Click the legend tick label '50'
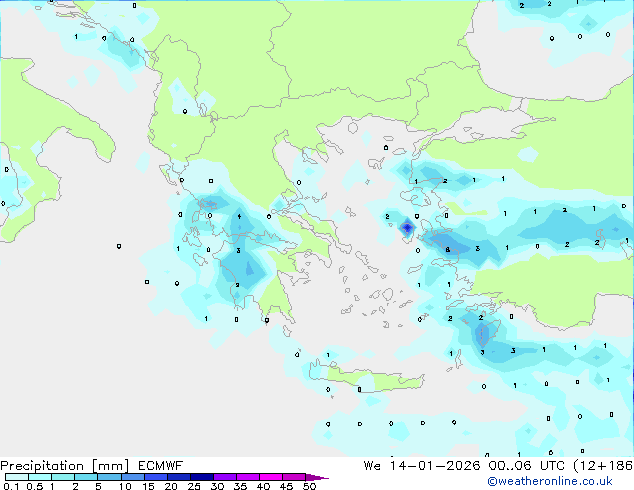 (x=309, y=486)
